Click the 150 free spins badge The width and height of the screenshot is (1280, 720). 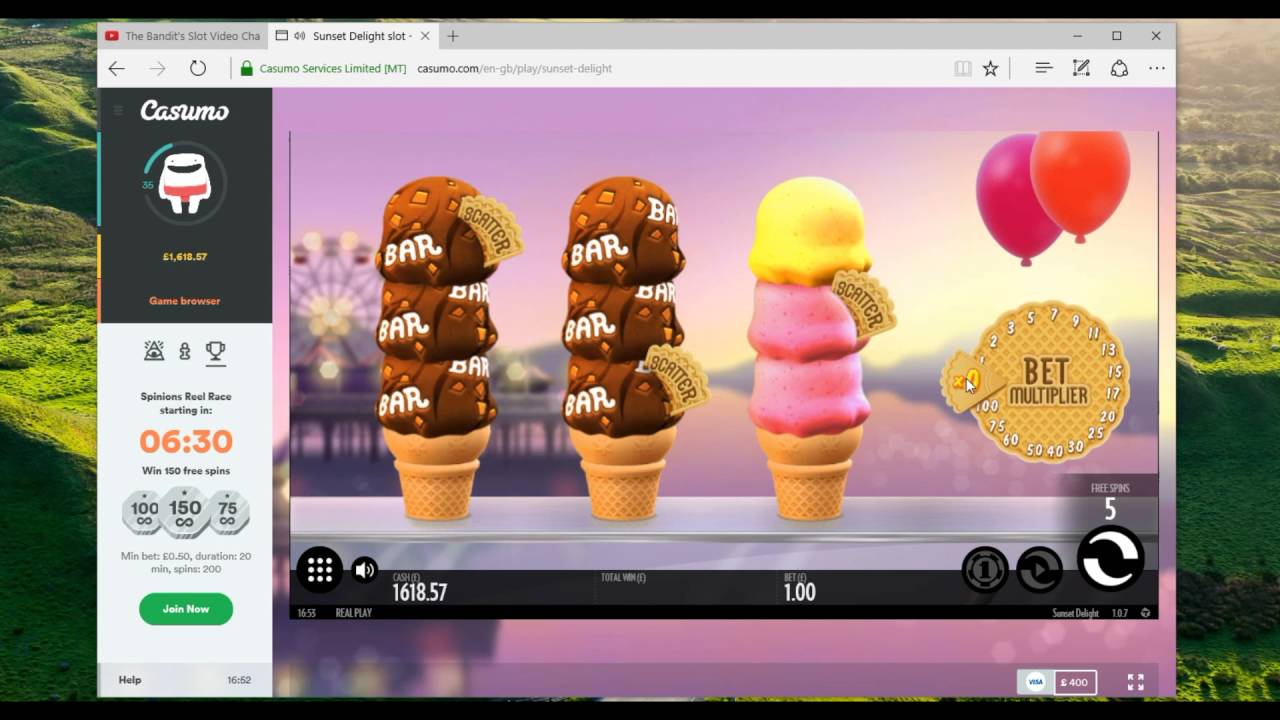(185, 511)
